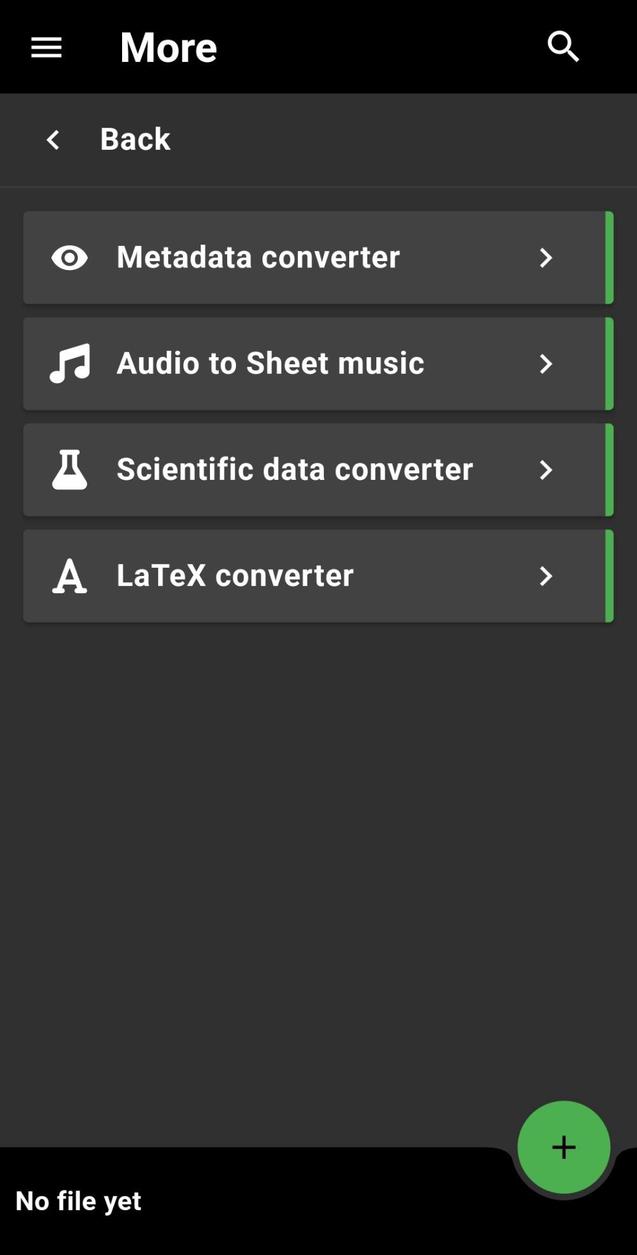Tap the Back label to return
This screenshot has width=637, height=1255.
[x=135, y=138]
